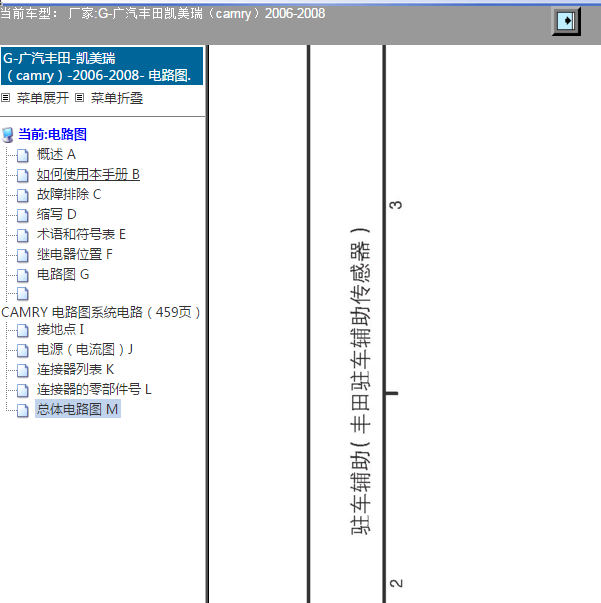Open the 电路图 G section
The width and height of the screenshot is (601, 603).
63,274
